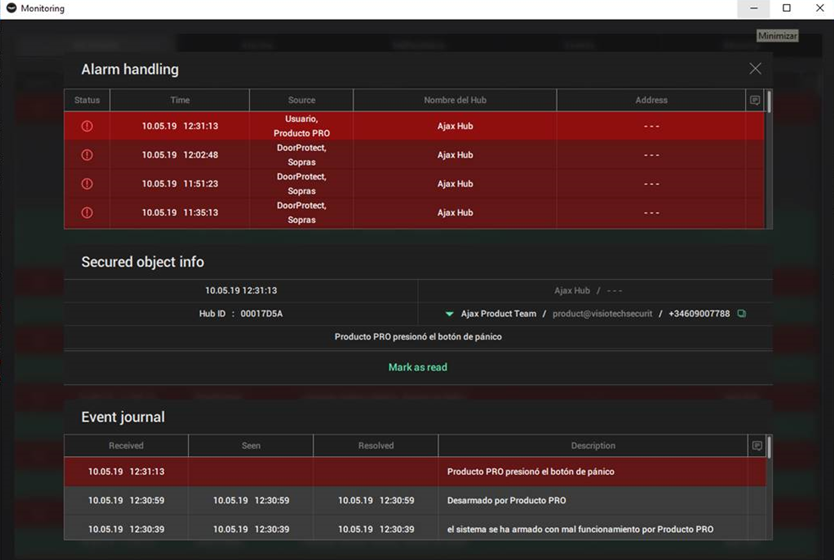The width and height of the screenshot is (834, 560).
Task: Click the alert status icon for the 11:35:13 alarm
Action: [87, 212]
